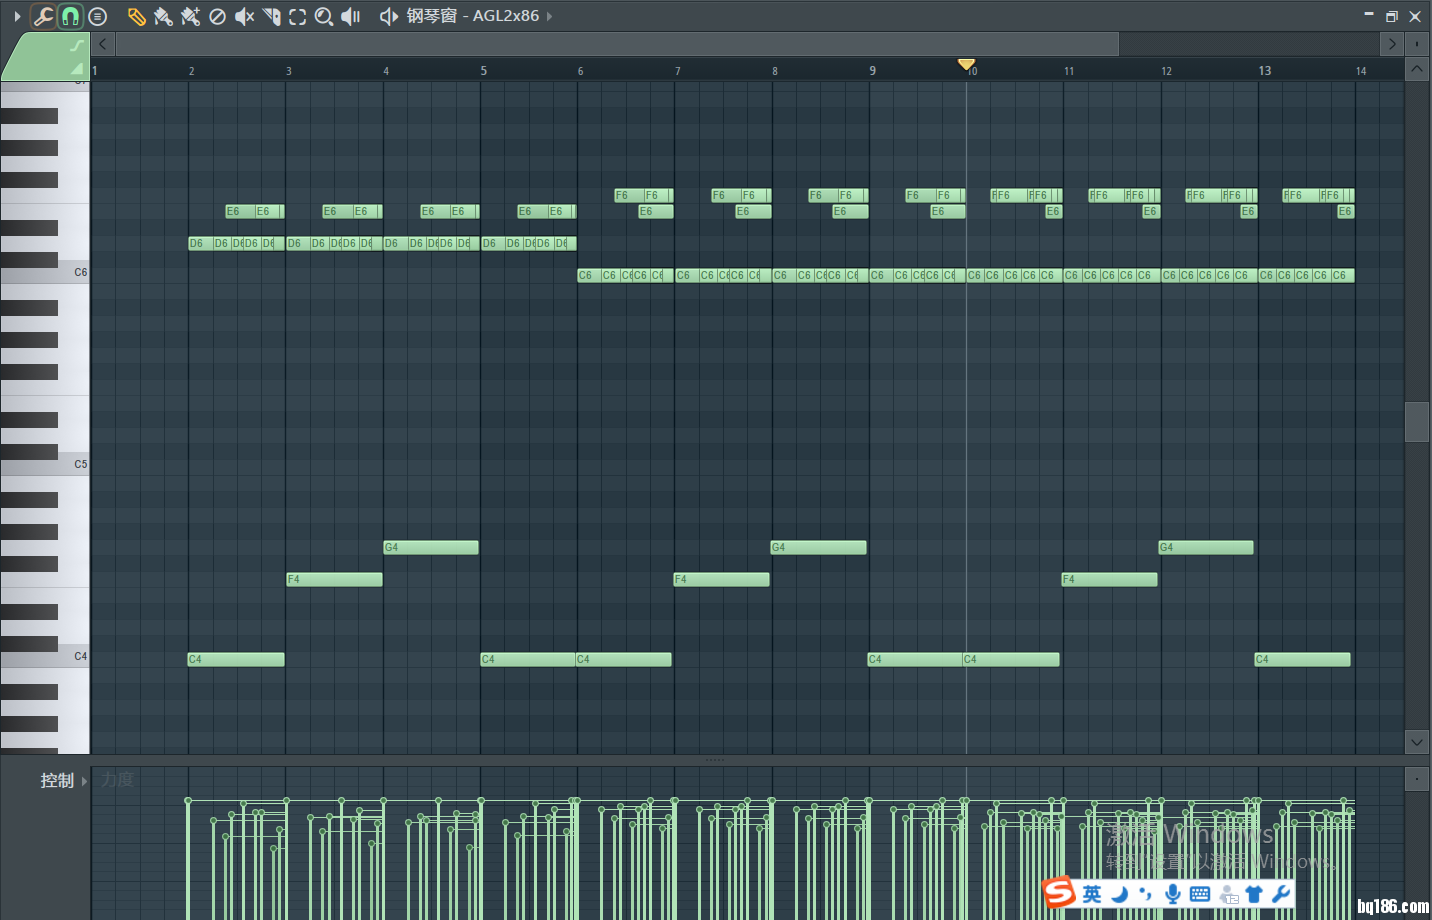Click the vertical scrollbar up arrow
Screen dimensions: 1432x920
pos(1417,69)
